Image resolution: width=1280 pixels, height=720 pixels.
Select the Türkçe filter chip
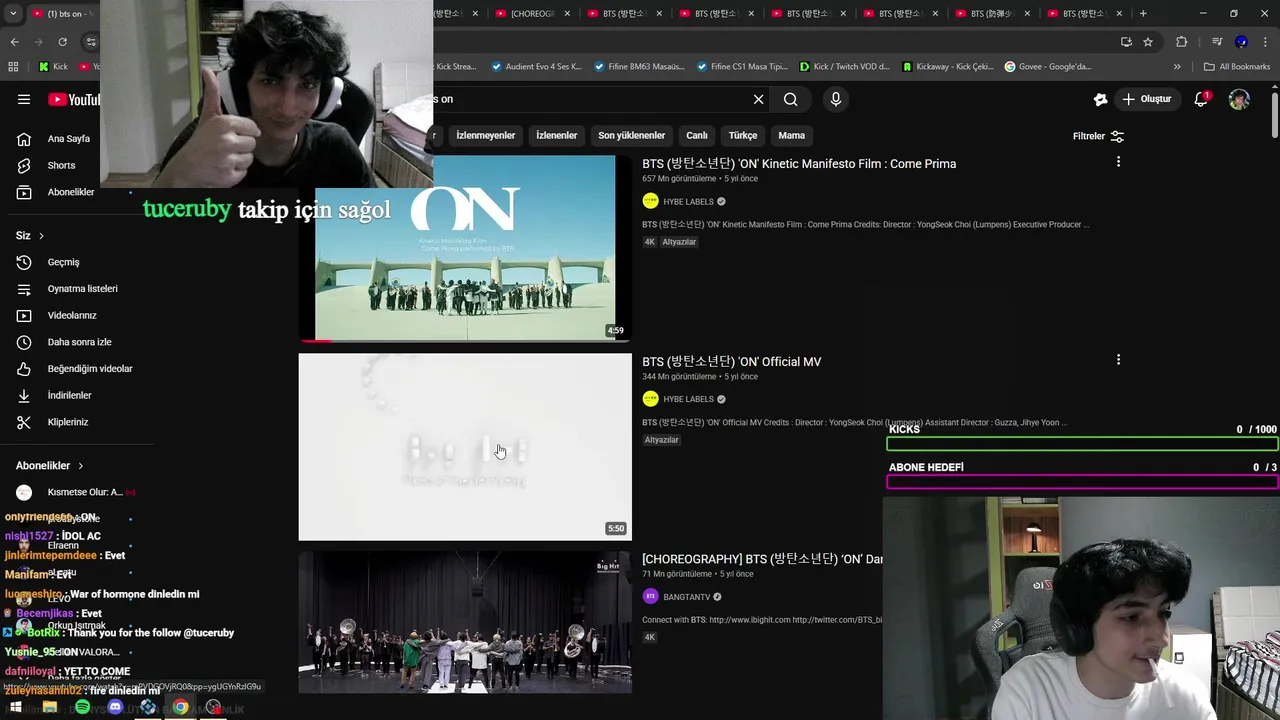point(743,136)
